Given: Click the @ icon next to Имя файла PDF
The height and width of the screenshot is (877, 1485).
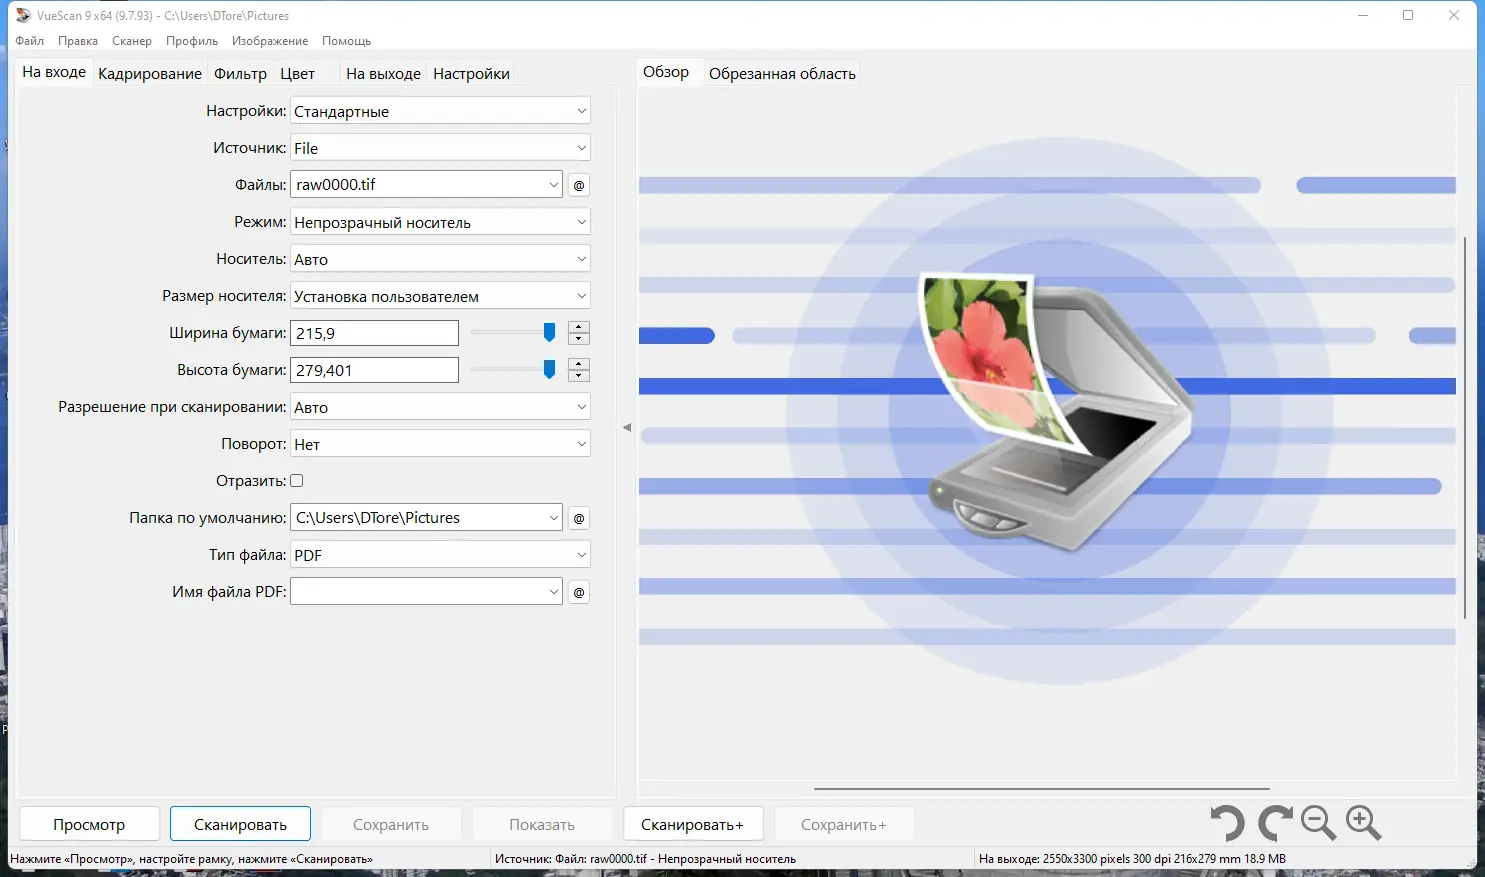Looking at the screenshot, I should pyautogui.click(x=578, y=591).
